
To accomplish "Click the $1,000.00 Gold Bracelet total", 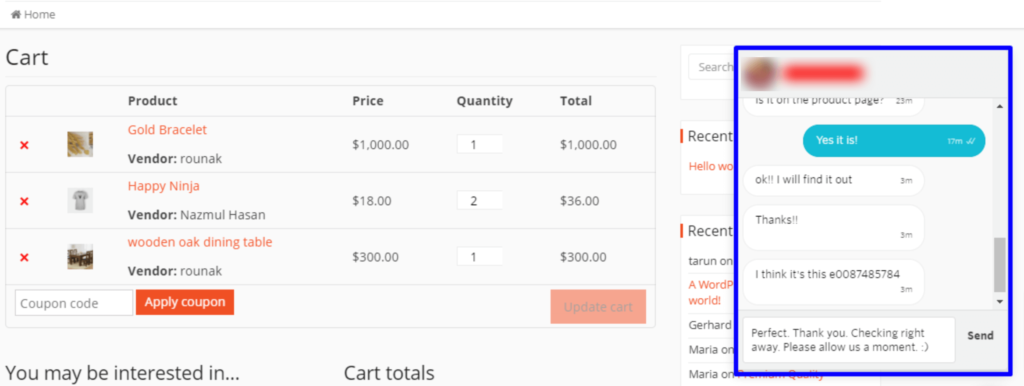I will point(588,145).
